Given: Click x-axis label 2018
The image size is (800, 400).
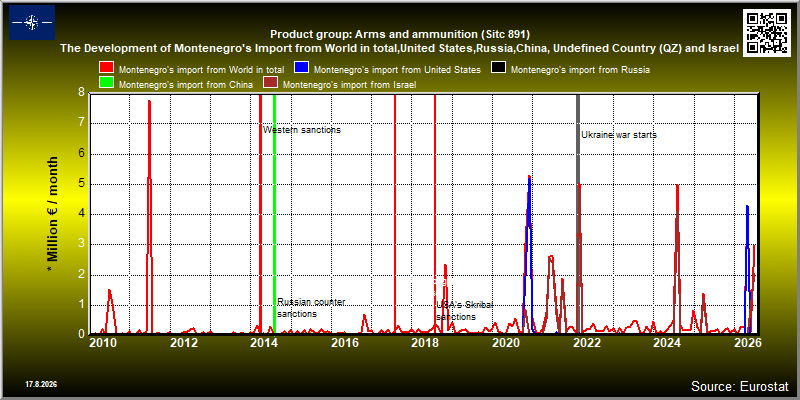Looking at the screenshot, I should 424,342.
